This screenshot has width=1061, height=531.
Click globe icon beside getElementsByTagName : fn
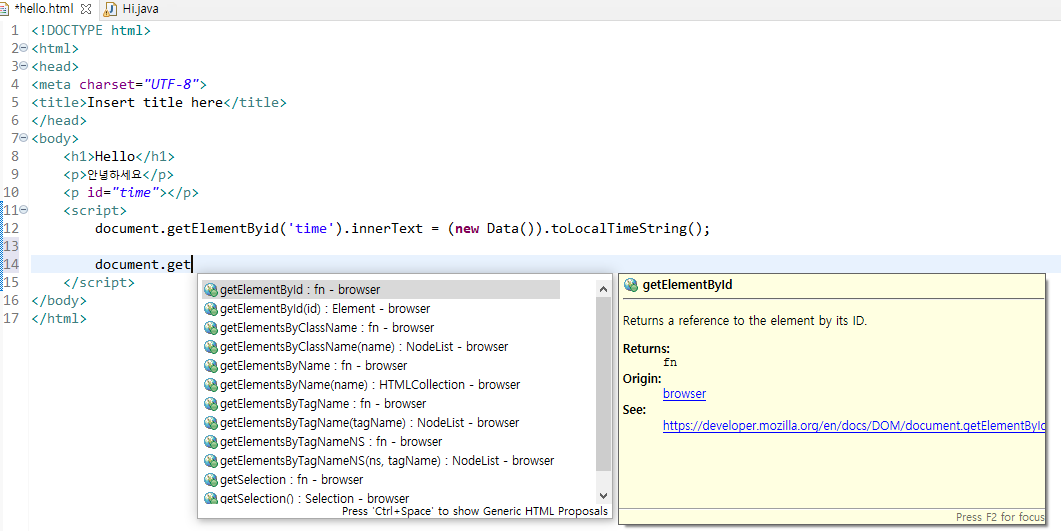[210, 403]
